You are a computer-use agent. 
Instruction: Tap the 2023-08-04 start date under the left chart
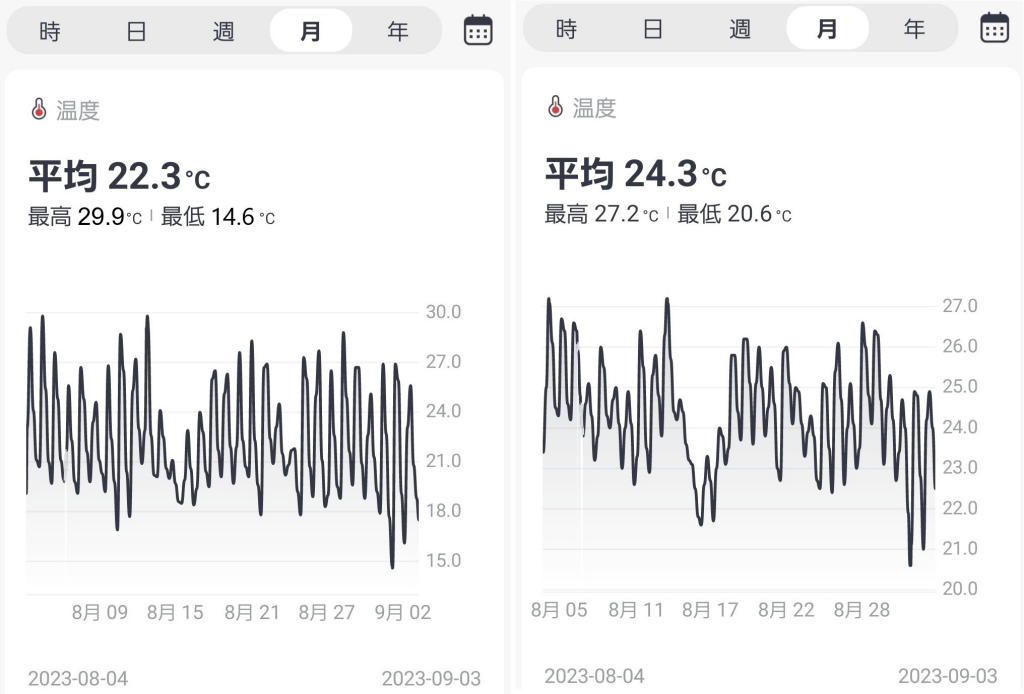click(78, 679)
